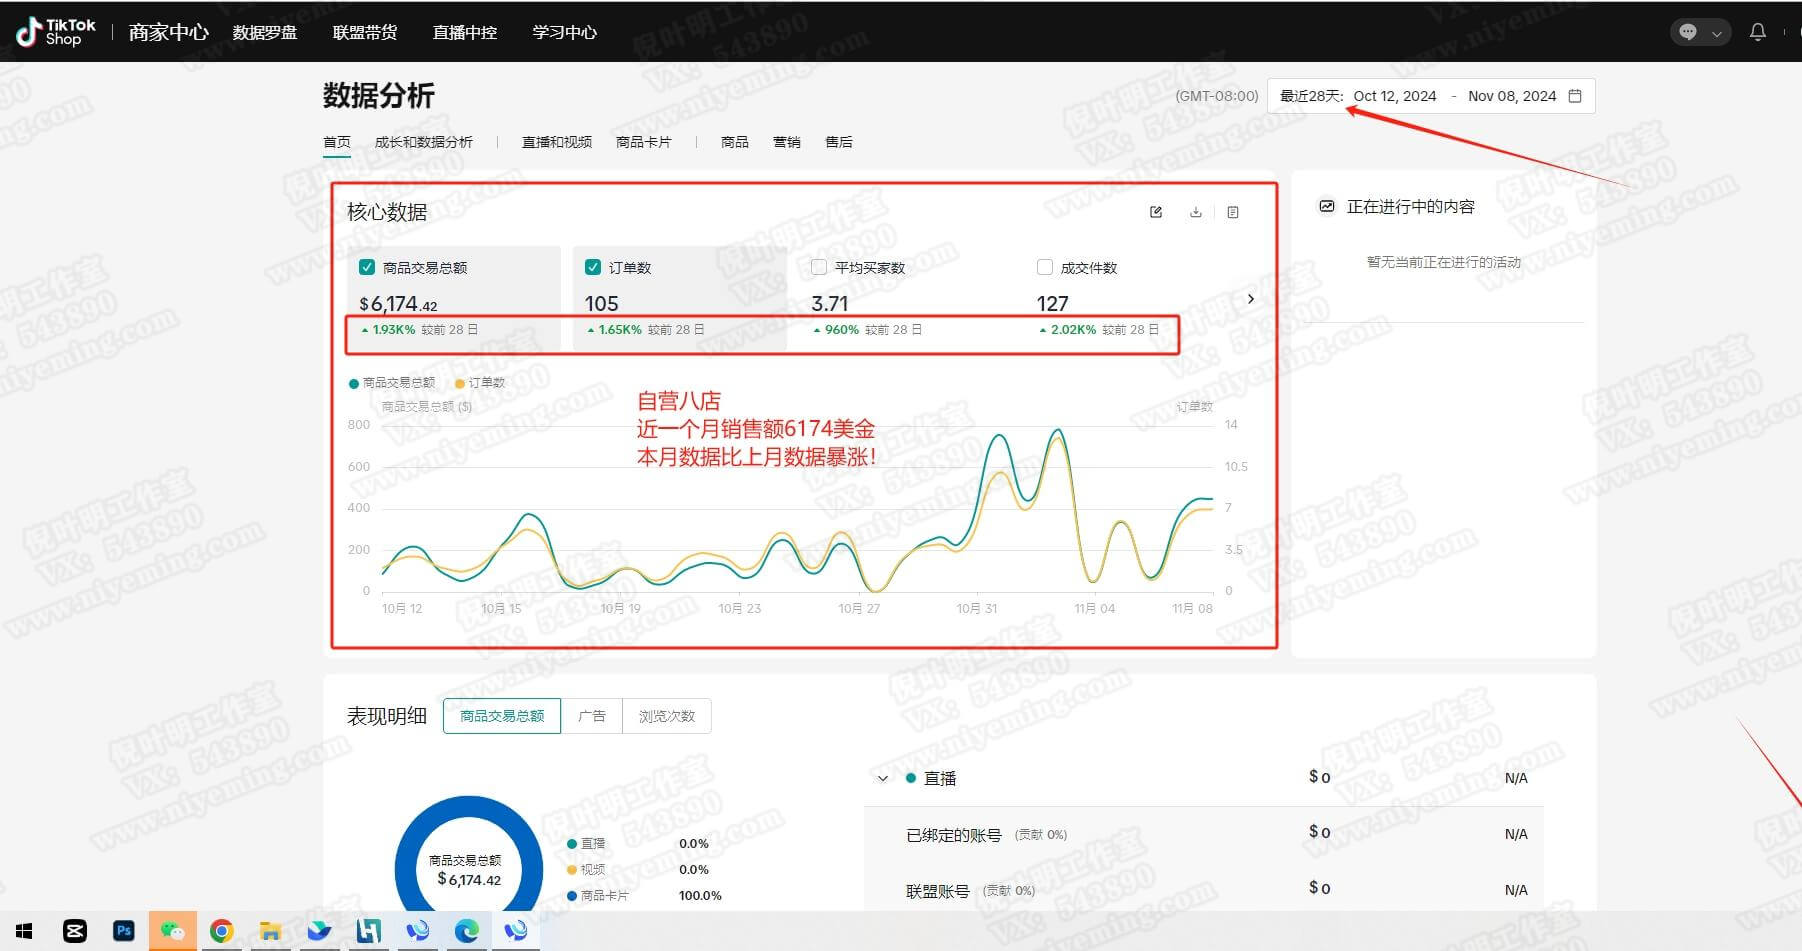This screenshot has height=951, width=1802.
Task: Open 直播中控 in the top navigation
Action: point(465,32)
